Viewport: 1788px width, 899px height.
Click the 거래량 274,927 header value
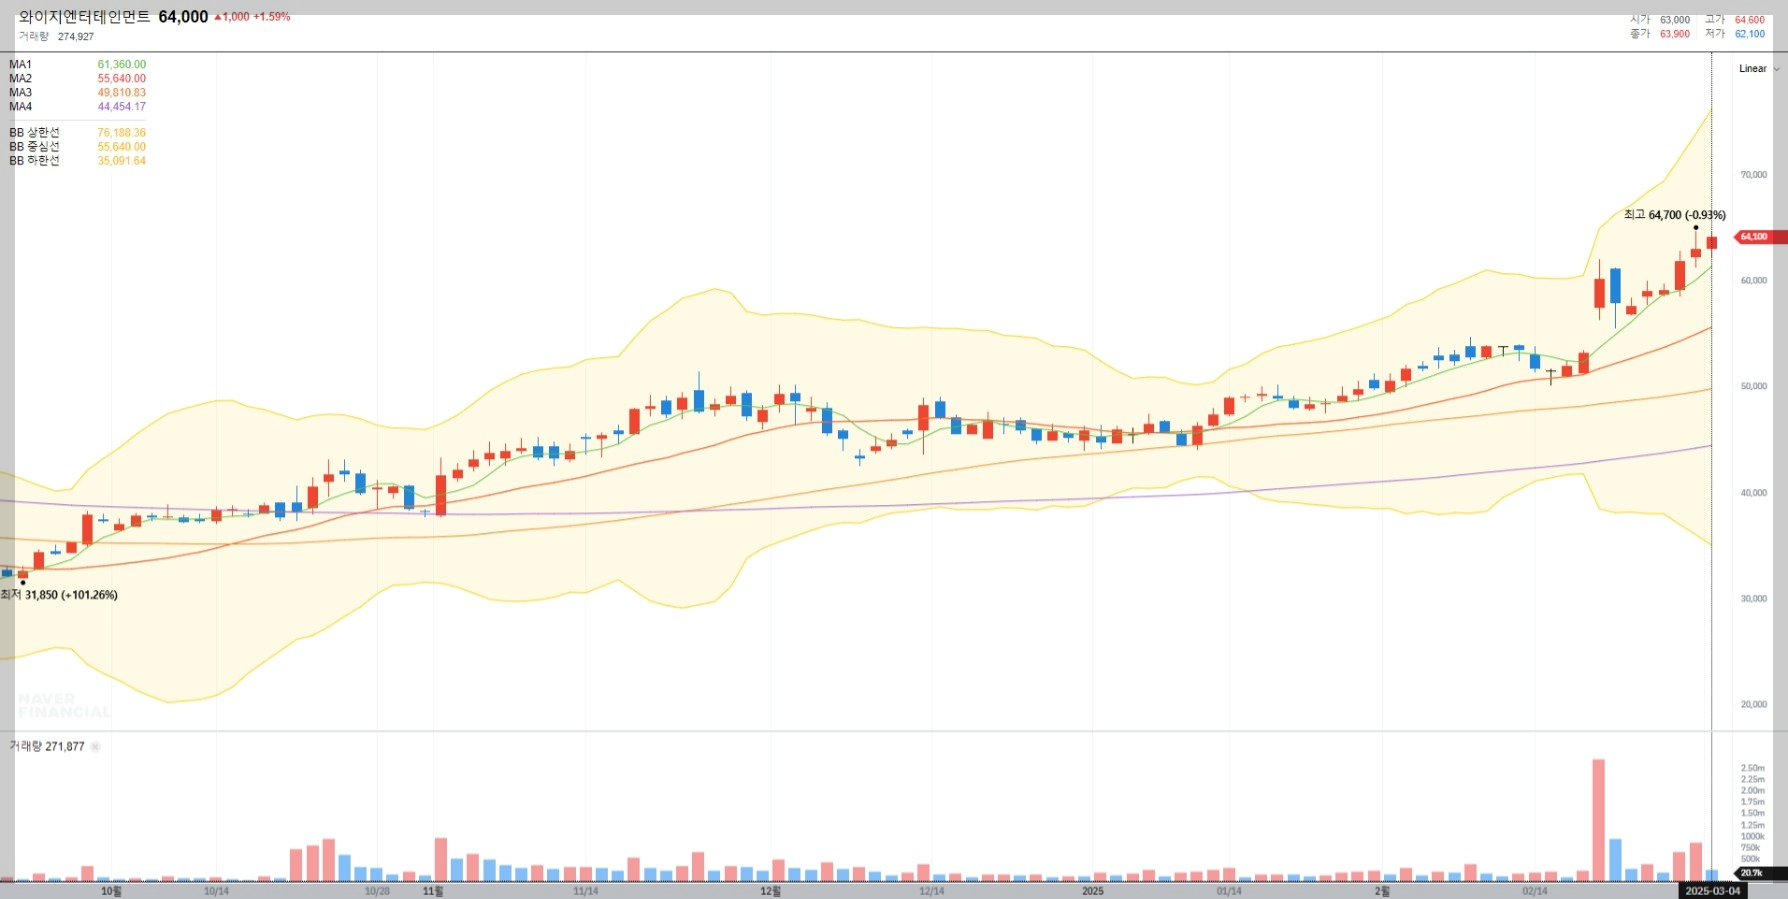[56, 37]
